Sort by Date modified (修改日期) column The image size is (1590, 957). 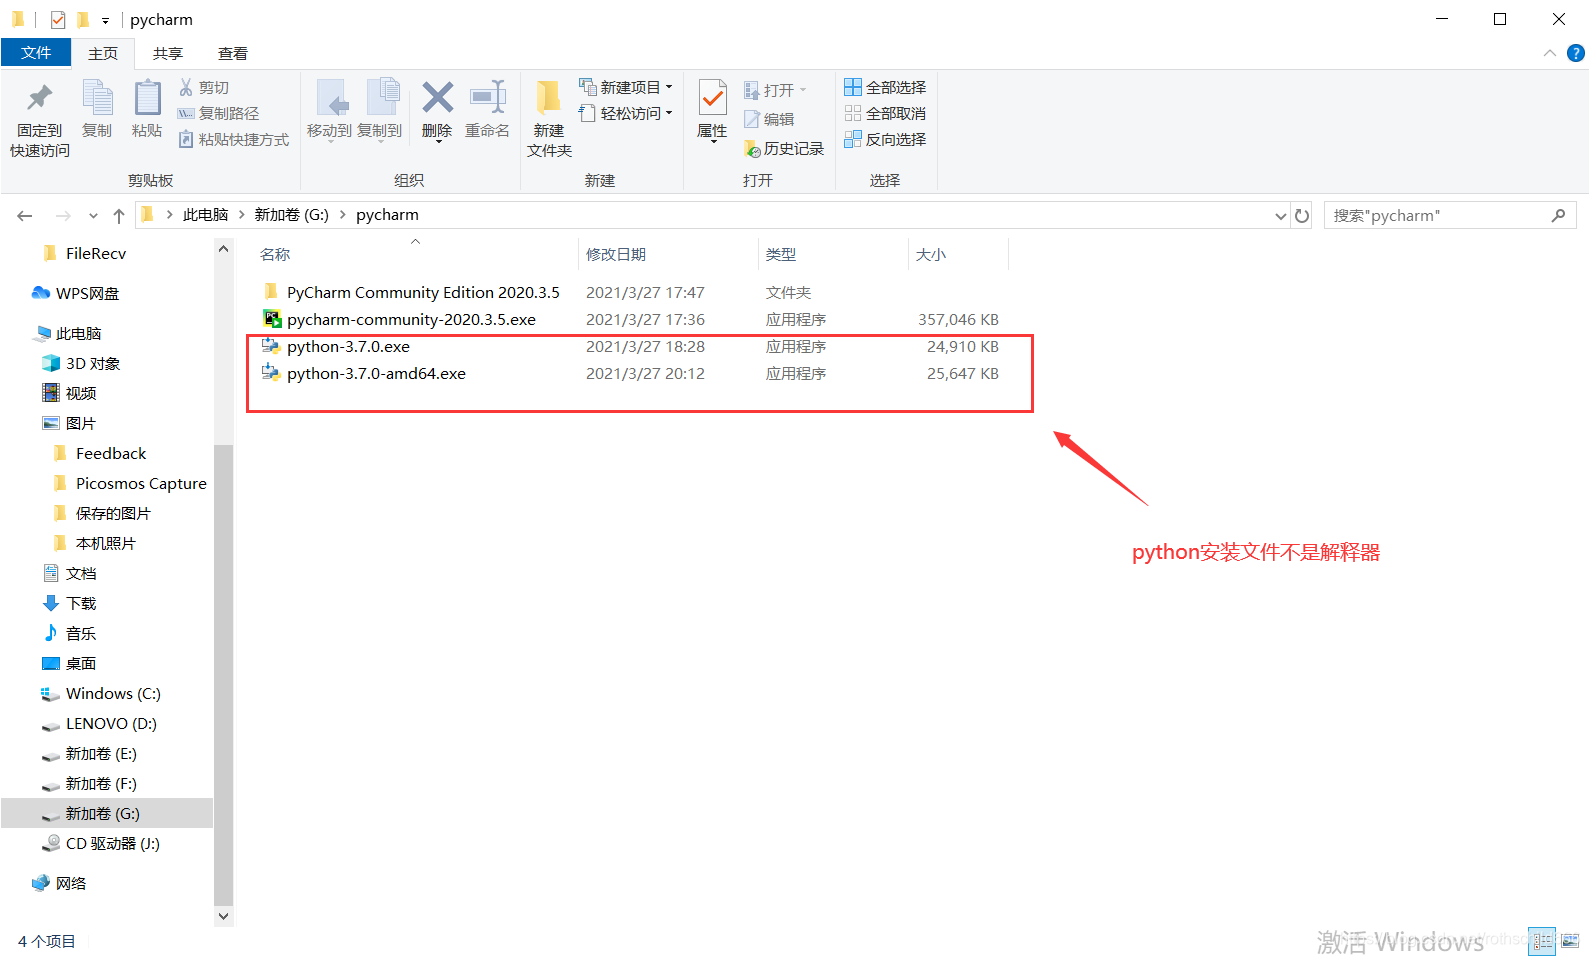616,255
